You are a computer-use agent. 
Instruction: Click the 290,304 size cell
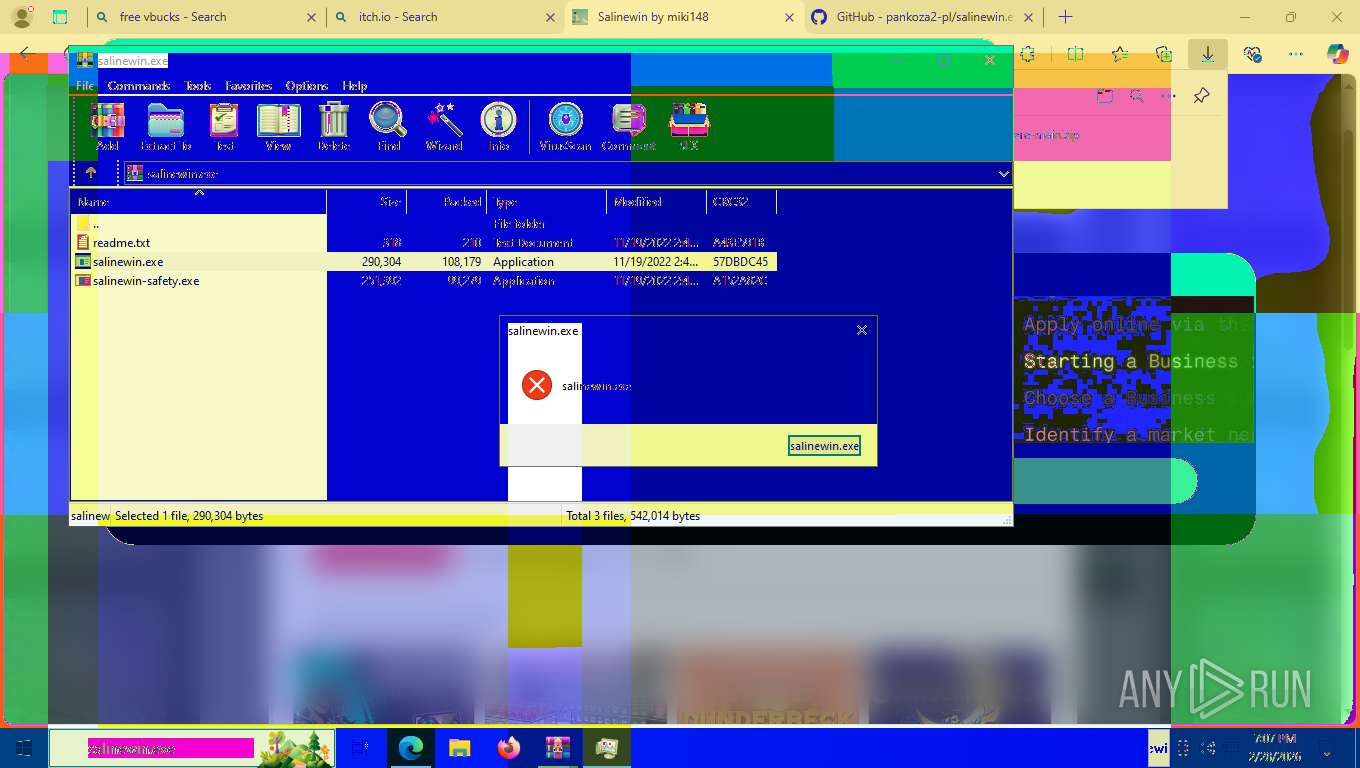click(381, 262)
